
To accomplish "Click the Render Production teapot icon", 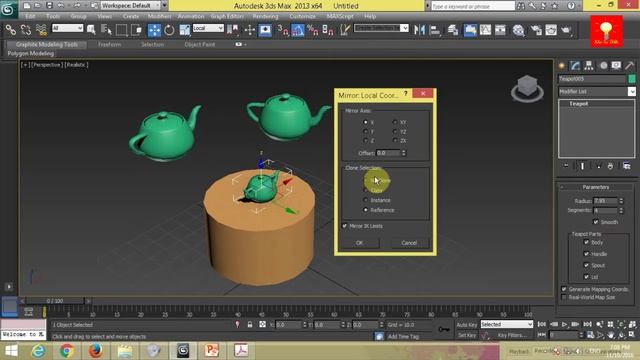I will point(566,30).
